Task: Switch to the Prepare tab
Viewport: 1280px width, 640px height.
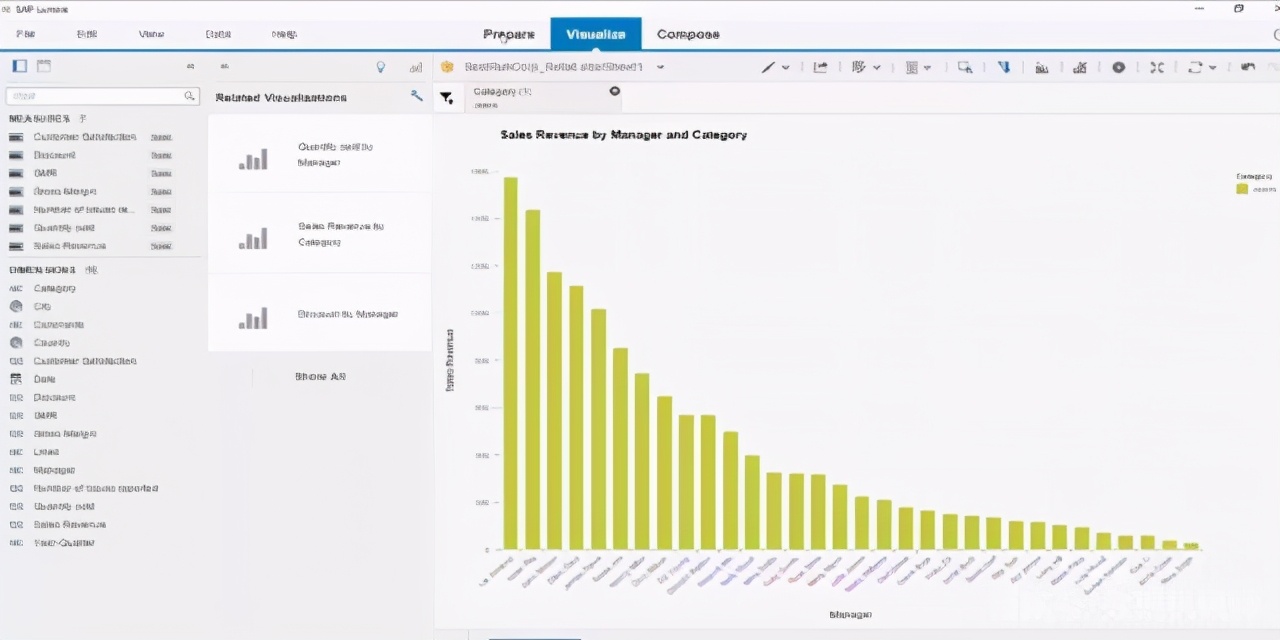Action: click(x=509, y=34)
